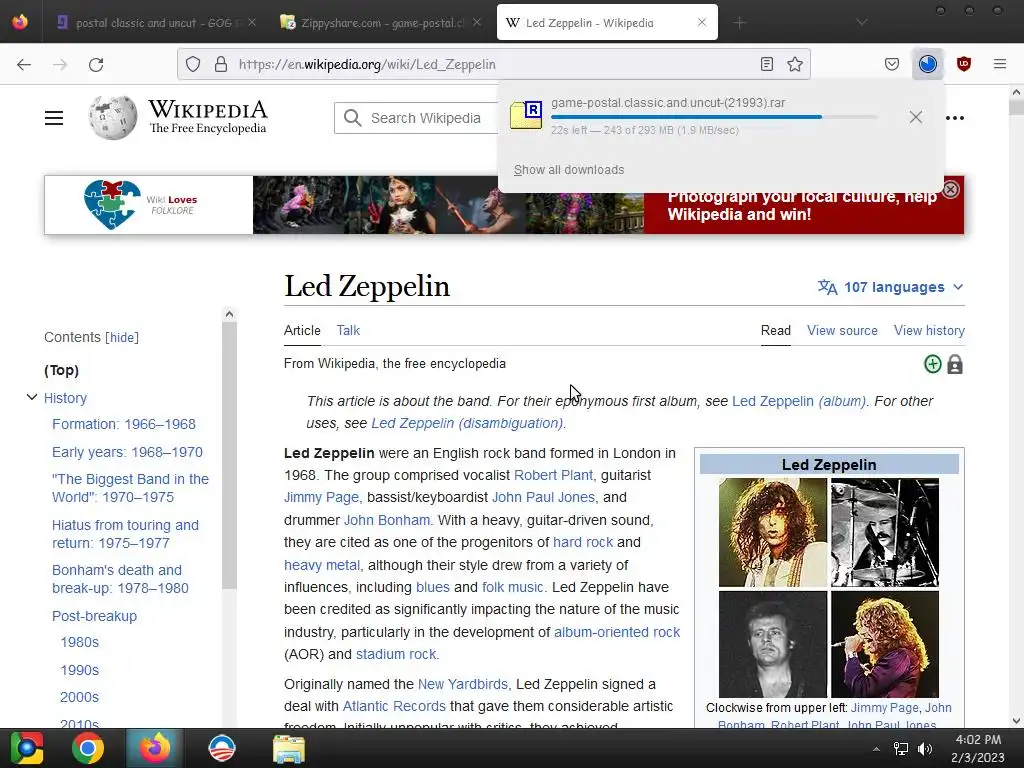Go back with the browser back arrow
This screenshot has width=1024, height=768.
pyautogui.click(x=24, y=64)
